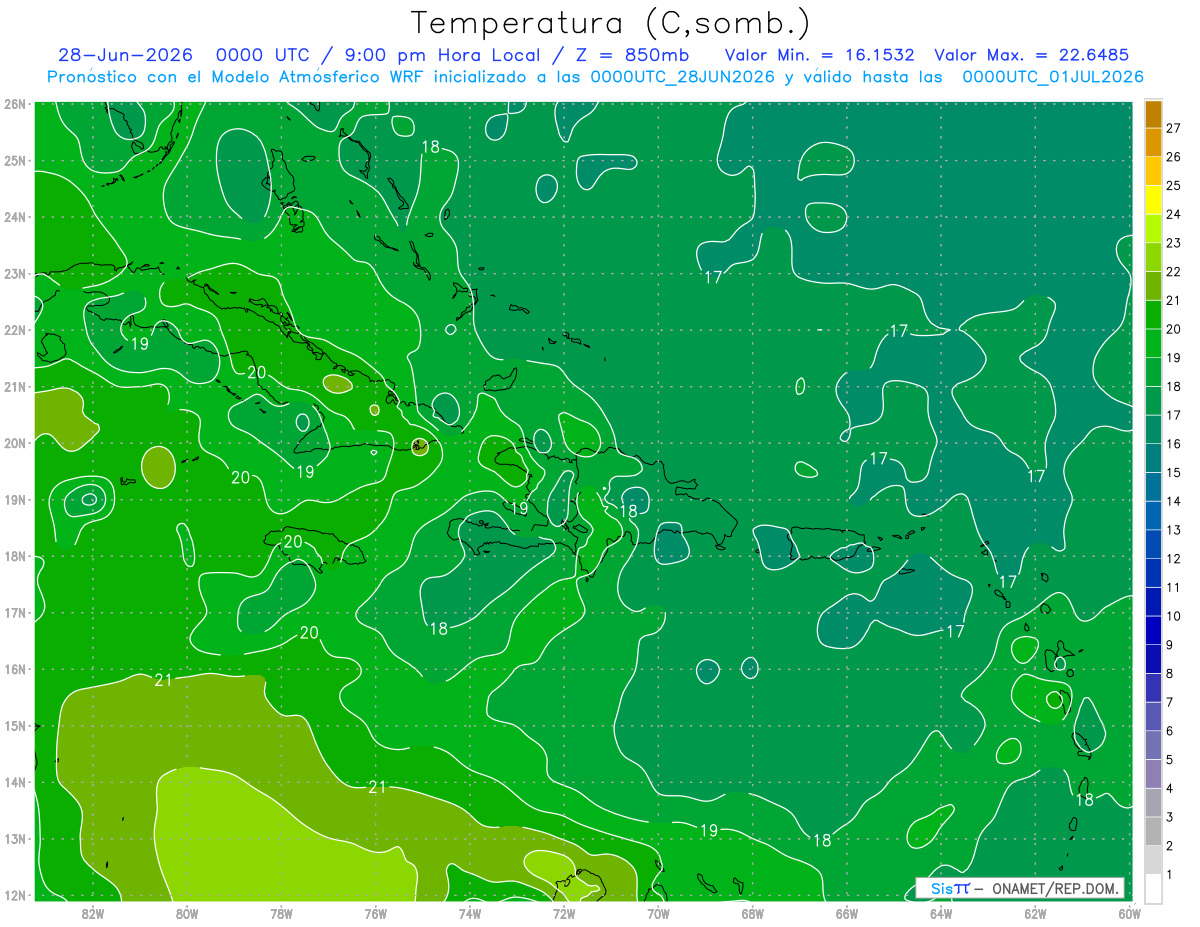The height and width of the screenshot is (927, 1200).
Task: Select the number 13 on the color scale
Action: pos(1173,530)
